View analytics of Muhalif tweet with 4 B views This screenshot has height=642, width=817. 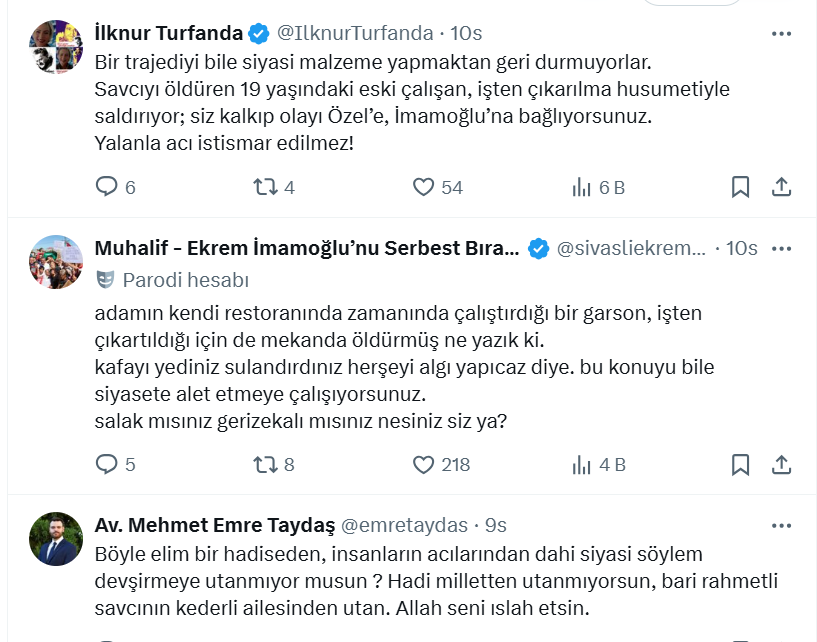point(582,464)
